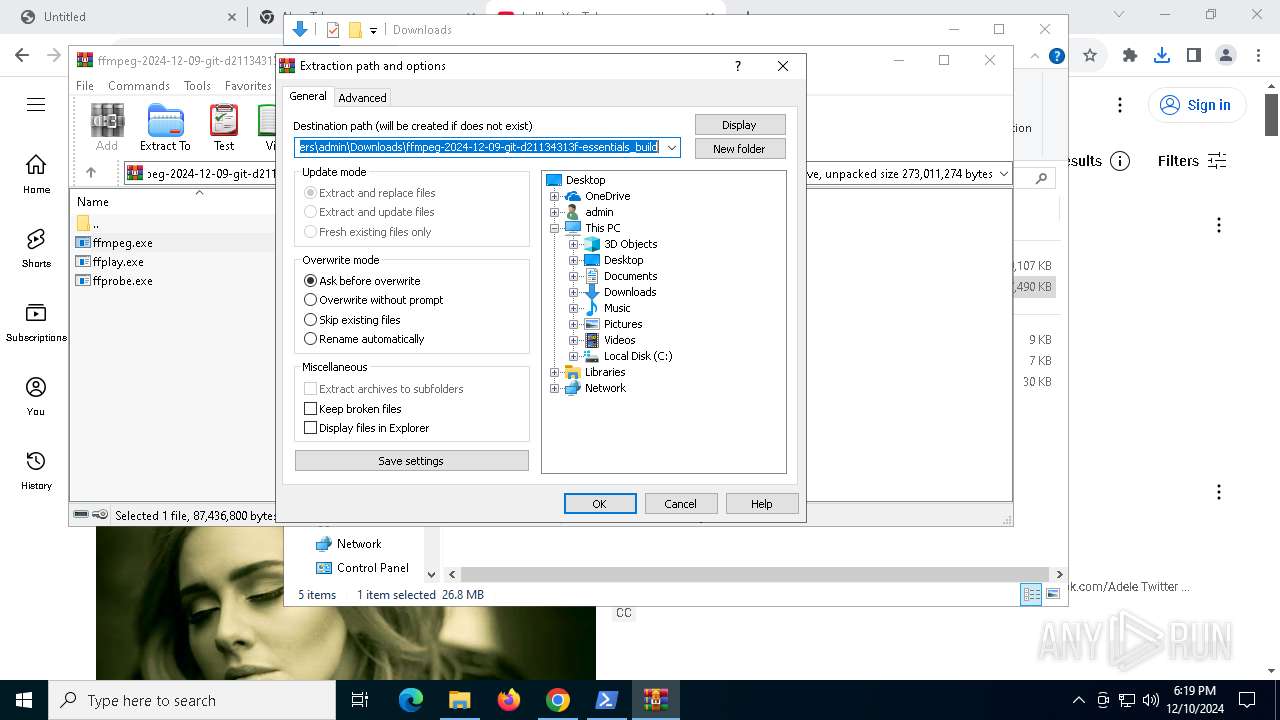Open YouTube Subscriptions
The image size is (1280, 720).
tap(36, 322)
